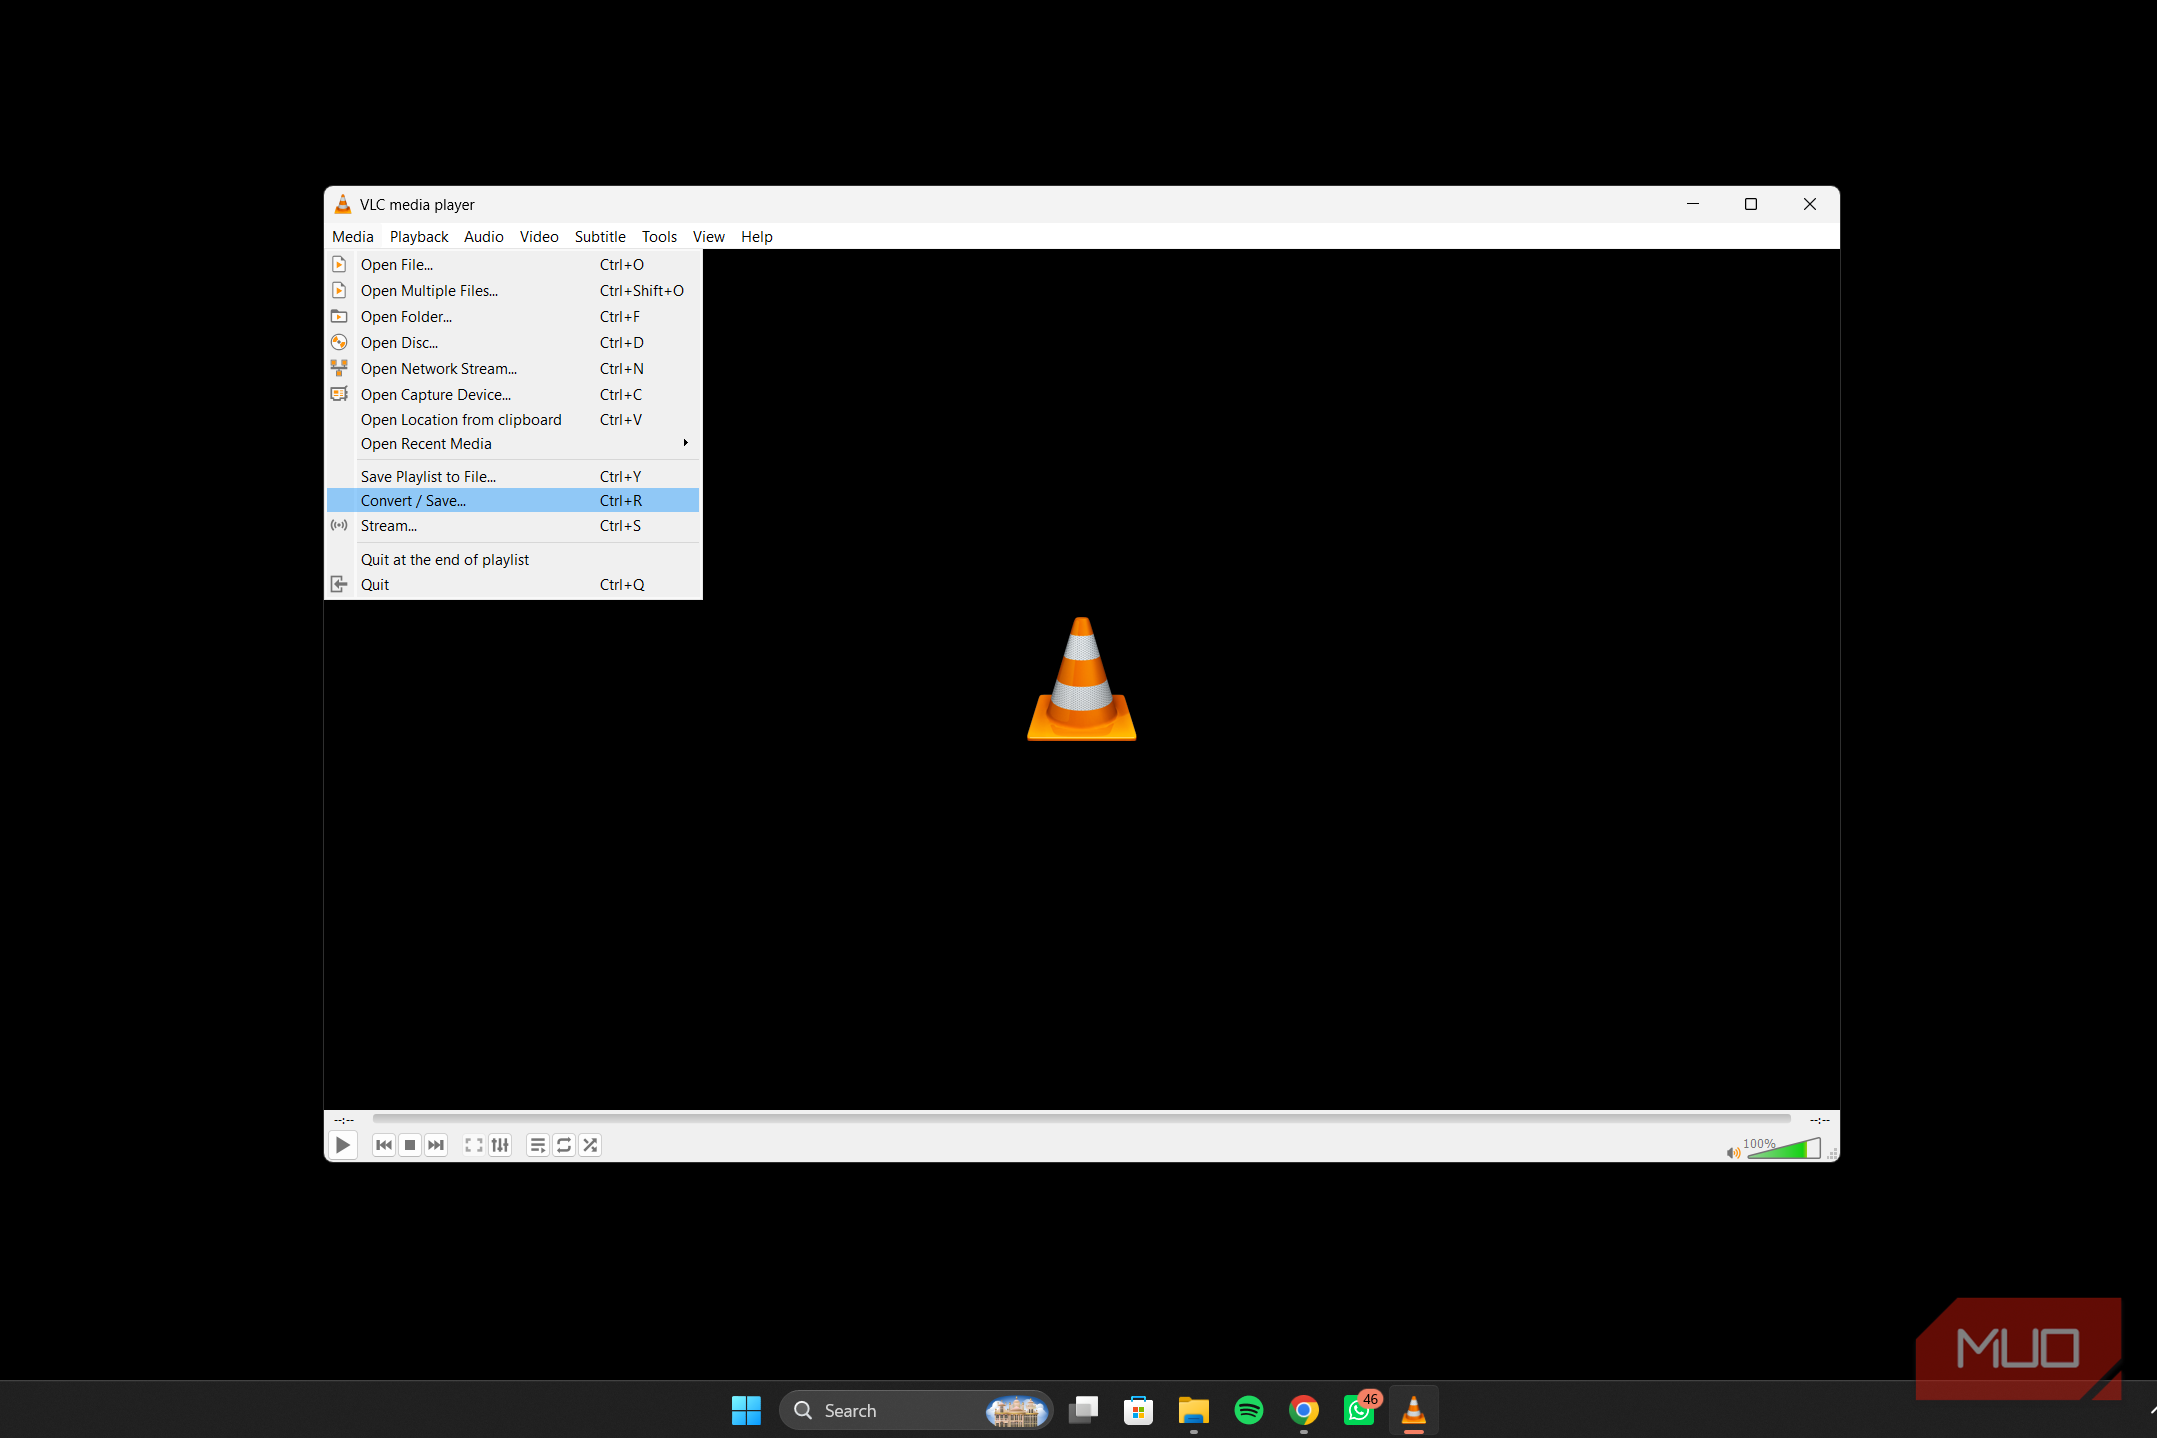Viewport: 2157px width, 1438px height.
Task: Open File Explorer from taskbar
Action: 1194,1411
